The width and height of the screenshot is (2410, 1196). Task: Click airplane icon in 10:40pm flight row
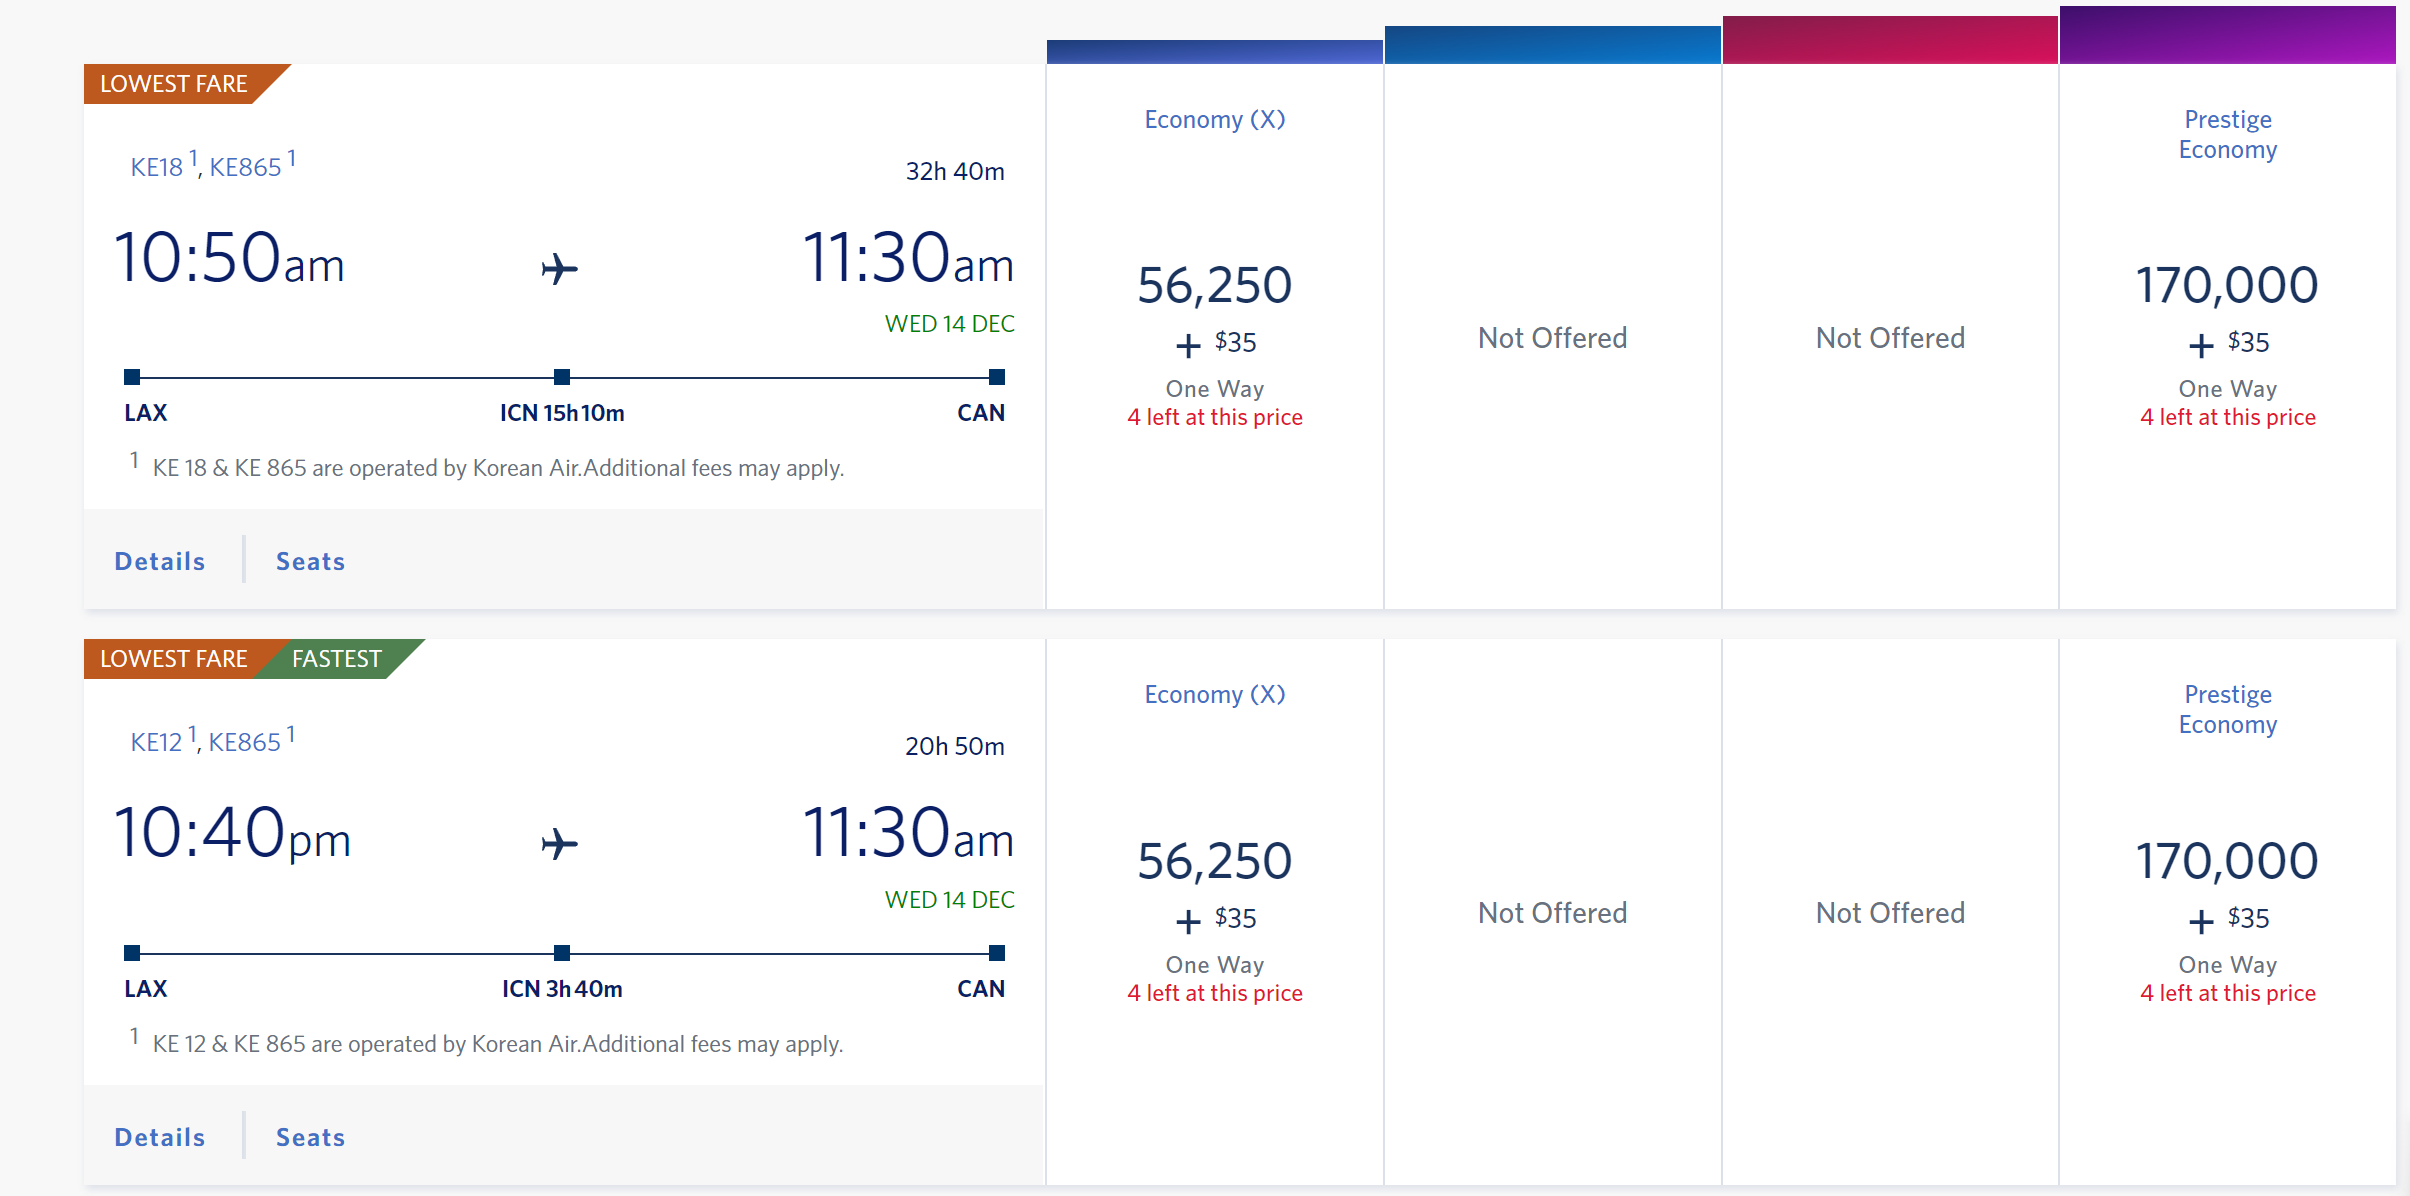click(x=560, y=843)
